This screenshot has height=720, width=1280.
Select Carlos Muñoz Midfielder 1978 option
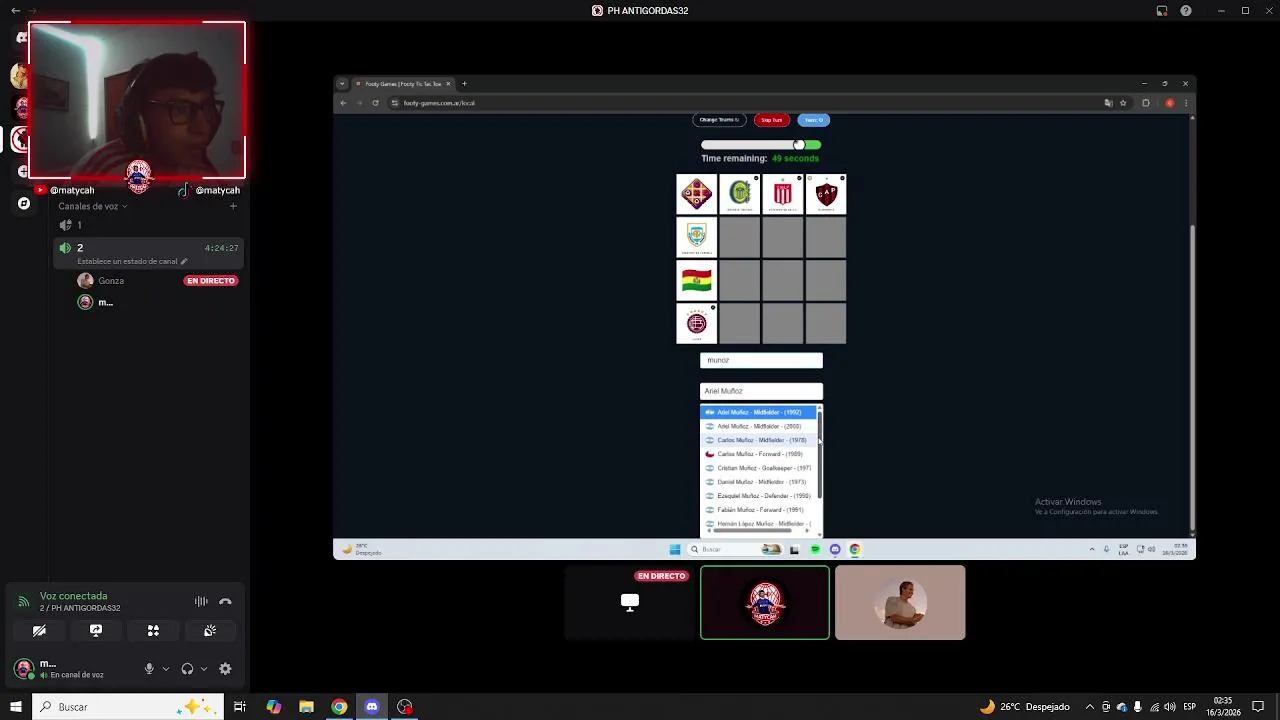758,440
